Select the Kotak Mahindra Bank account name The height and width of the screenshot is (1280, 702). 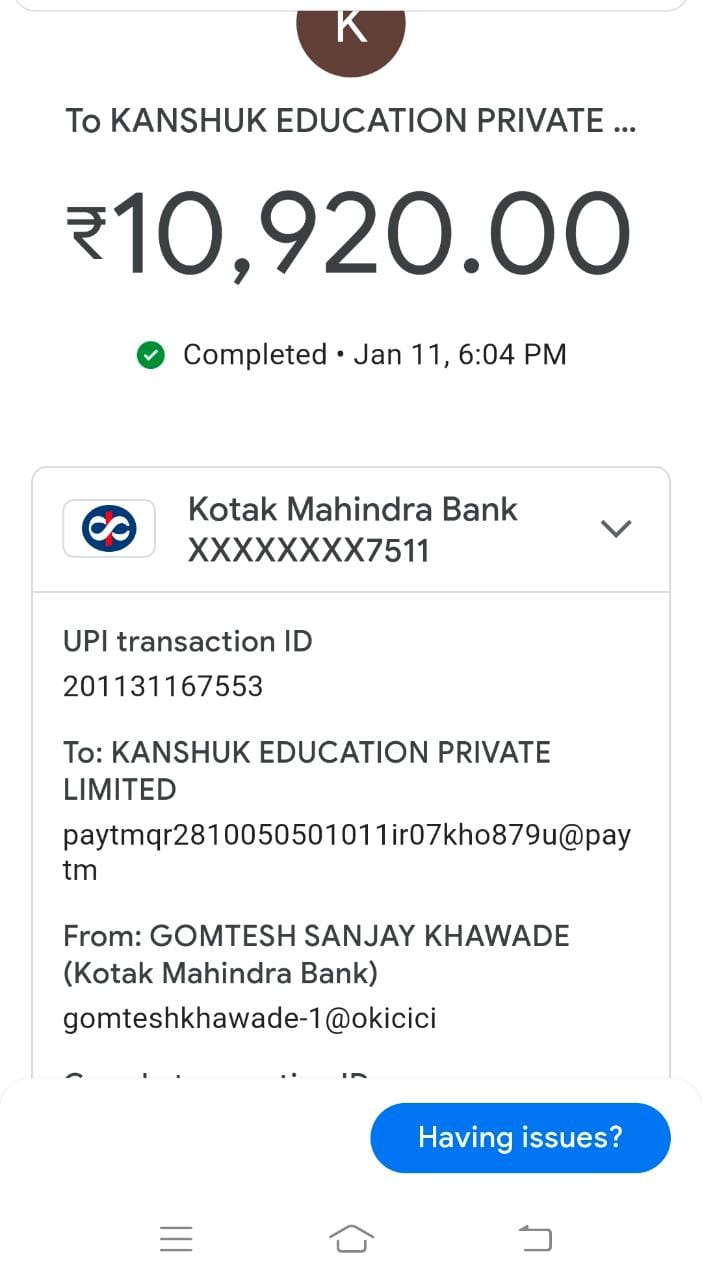coord(352,509)
